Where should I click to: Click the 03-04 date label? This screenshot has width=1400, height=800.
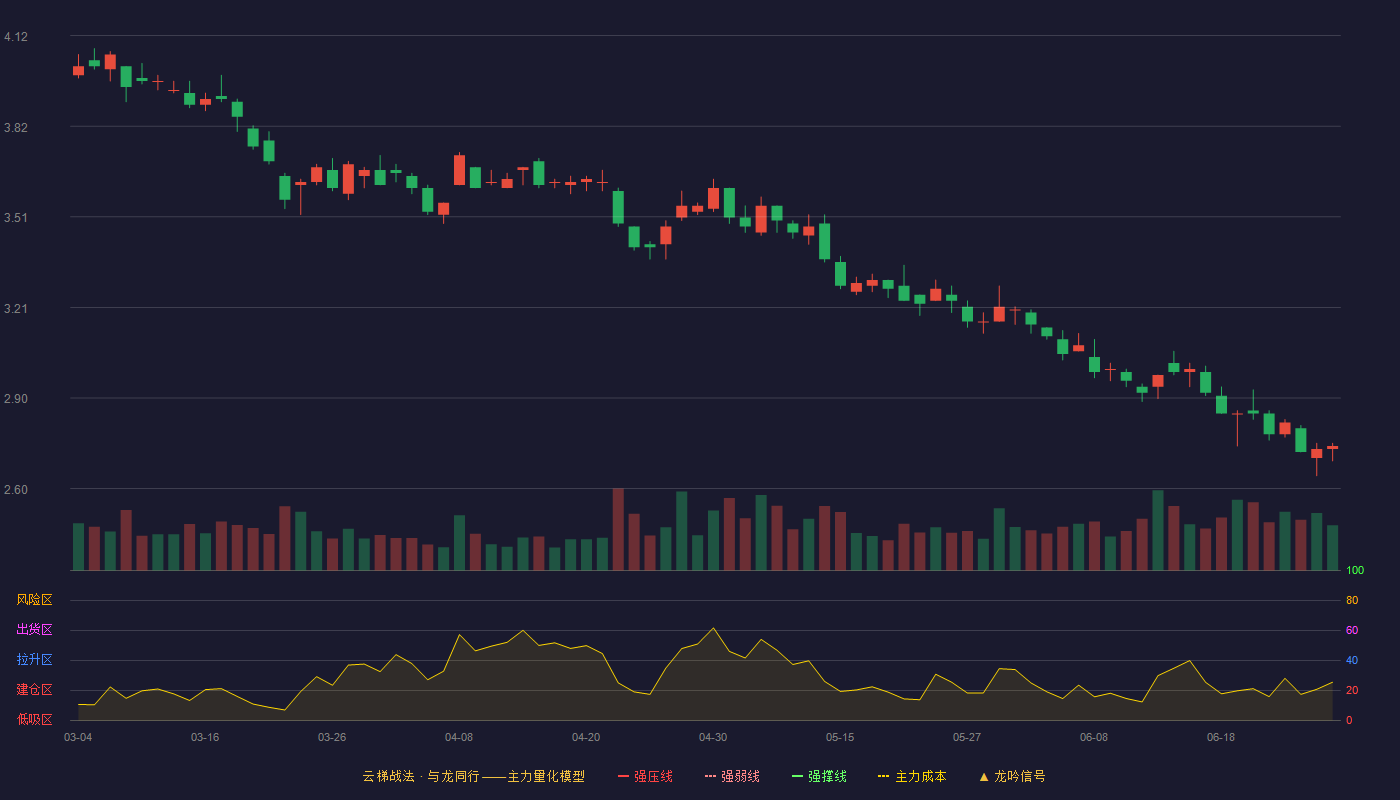78,737
